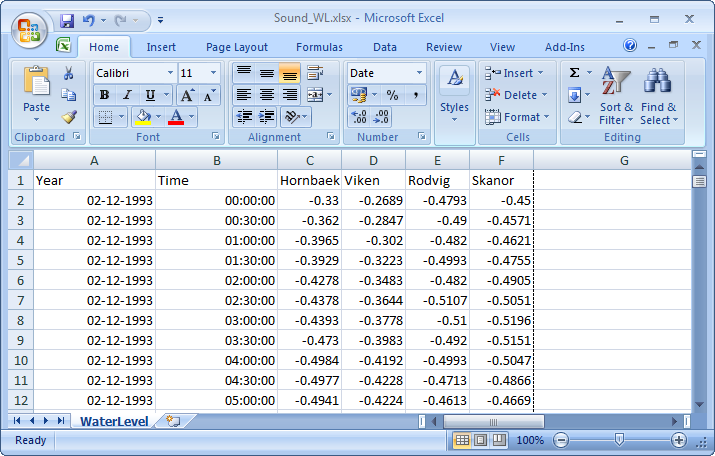Viewport: 715px width, 456px height.
Task: Save the workbook from quick access toolbar
Action: (67, 21)
